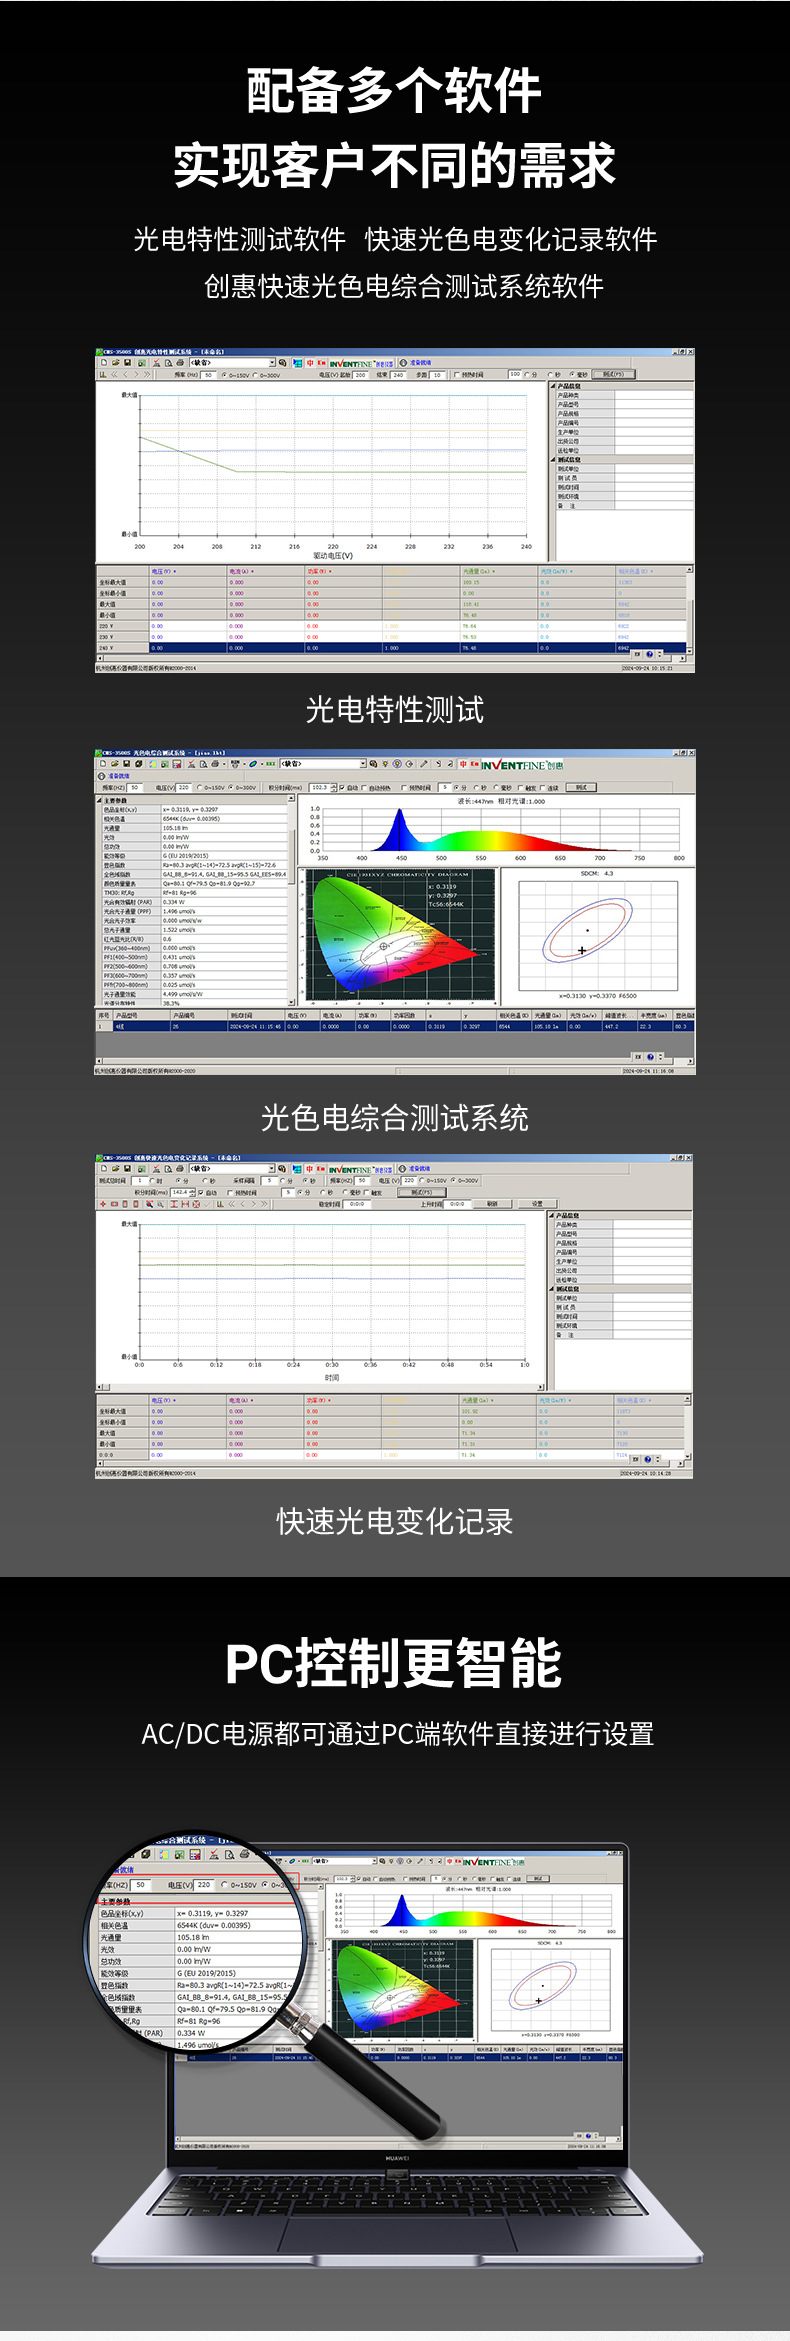This screenshot has height=2341, width=790.
Task: Collapse 主要参数 section in 光色电综合测试 window
Action: [x=100, y=800]
